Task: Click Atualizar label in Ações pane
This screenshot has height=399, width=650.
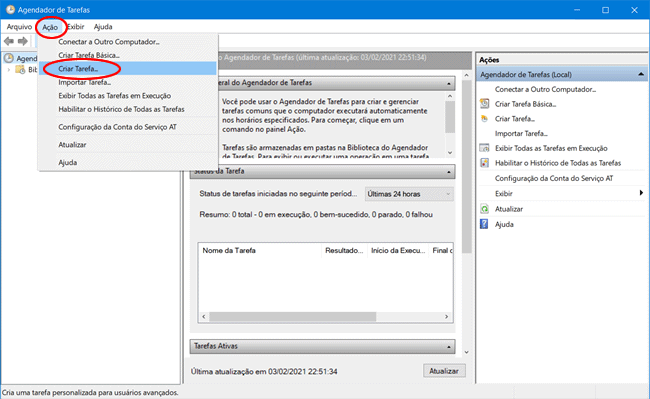Action: pyautogui.click(x=509, y=209)
